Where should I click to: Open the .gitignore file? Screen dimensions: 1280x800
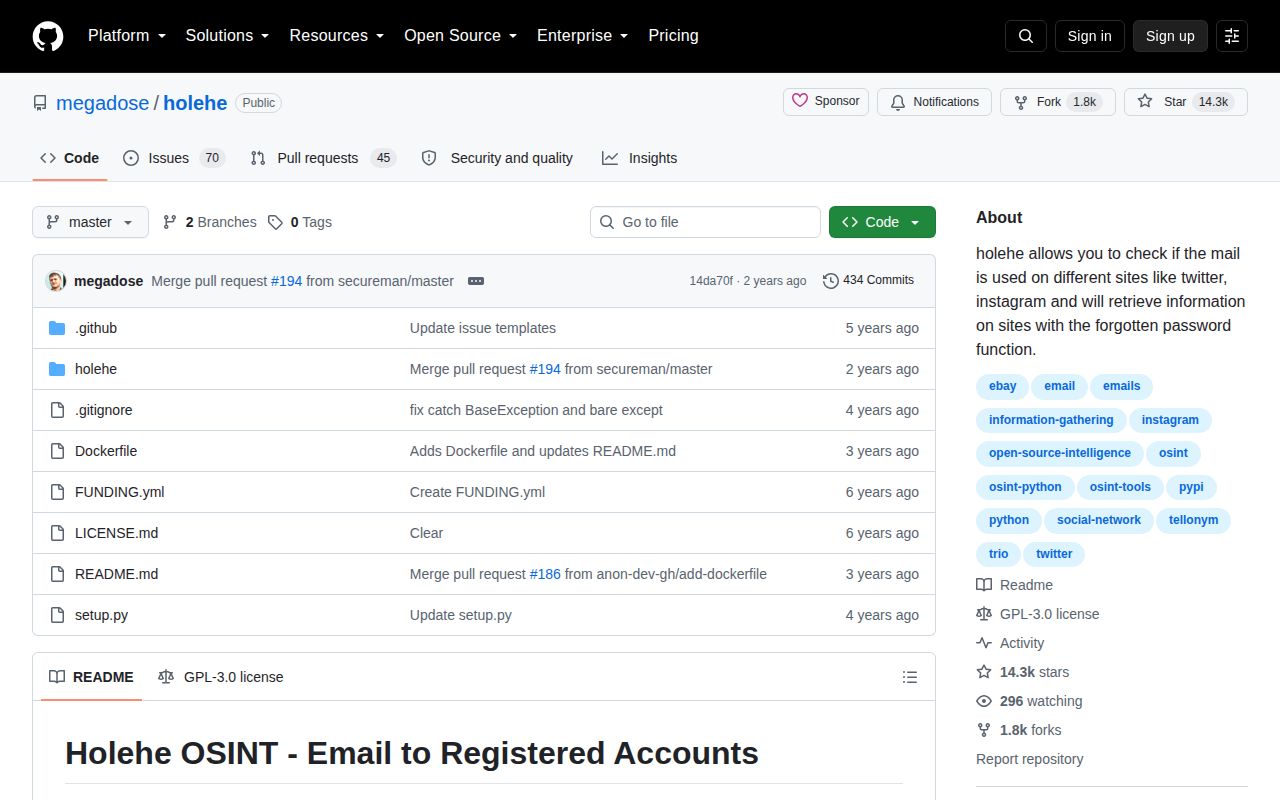104,410
